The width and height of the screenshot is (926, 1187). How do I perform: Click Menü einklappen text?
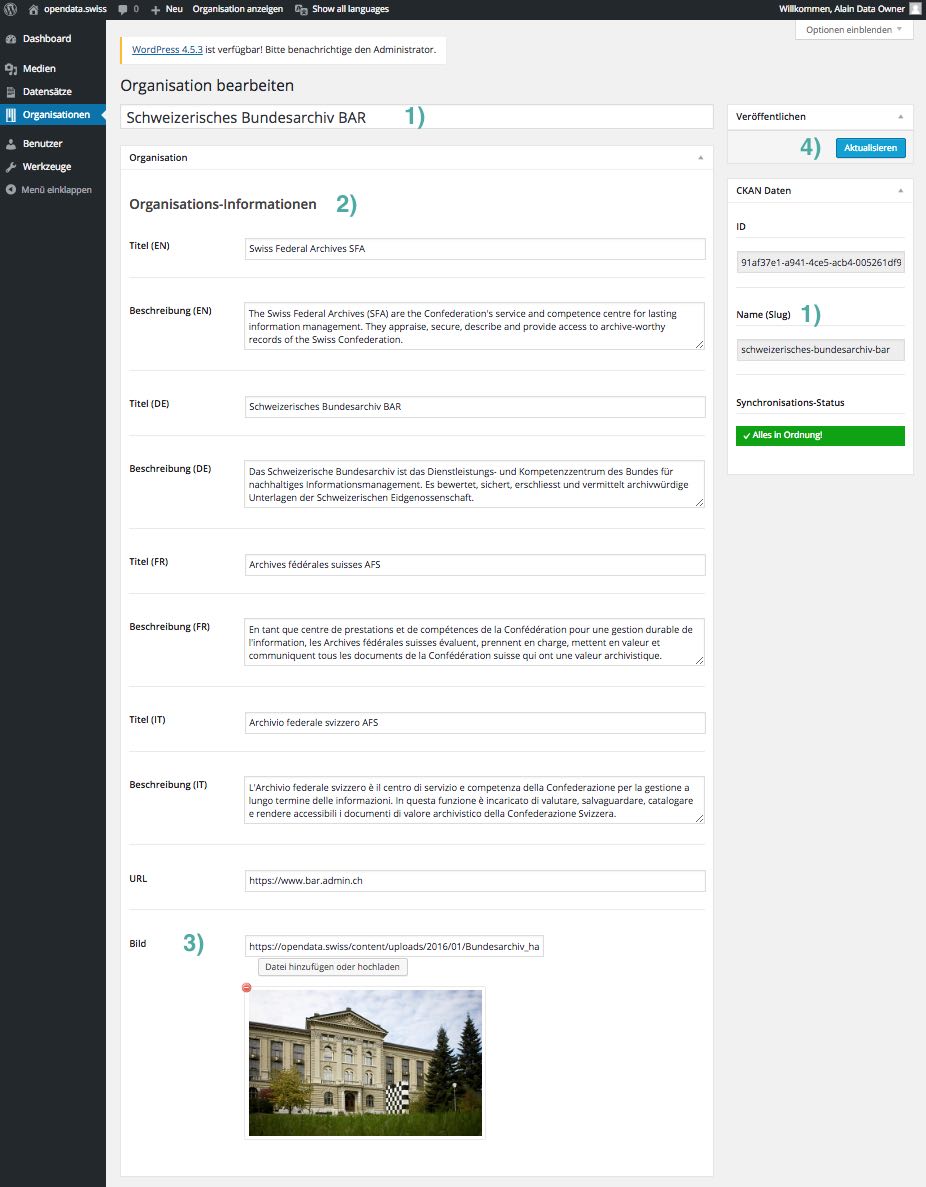57,190
